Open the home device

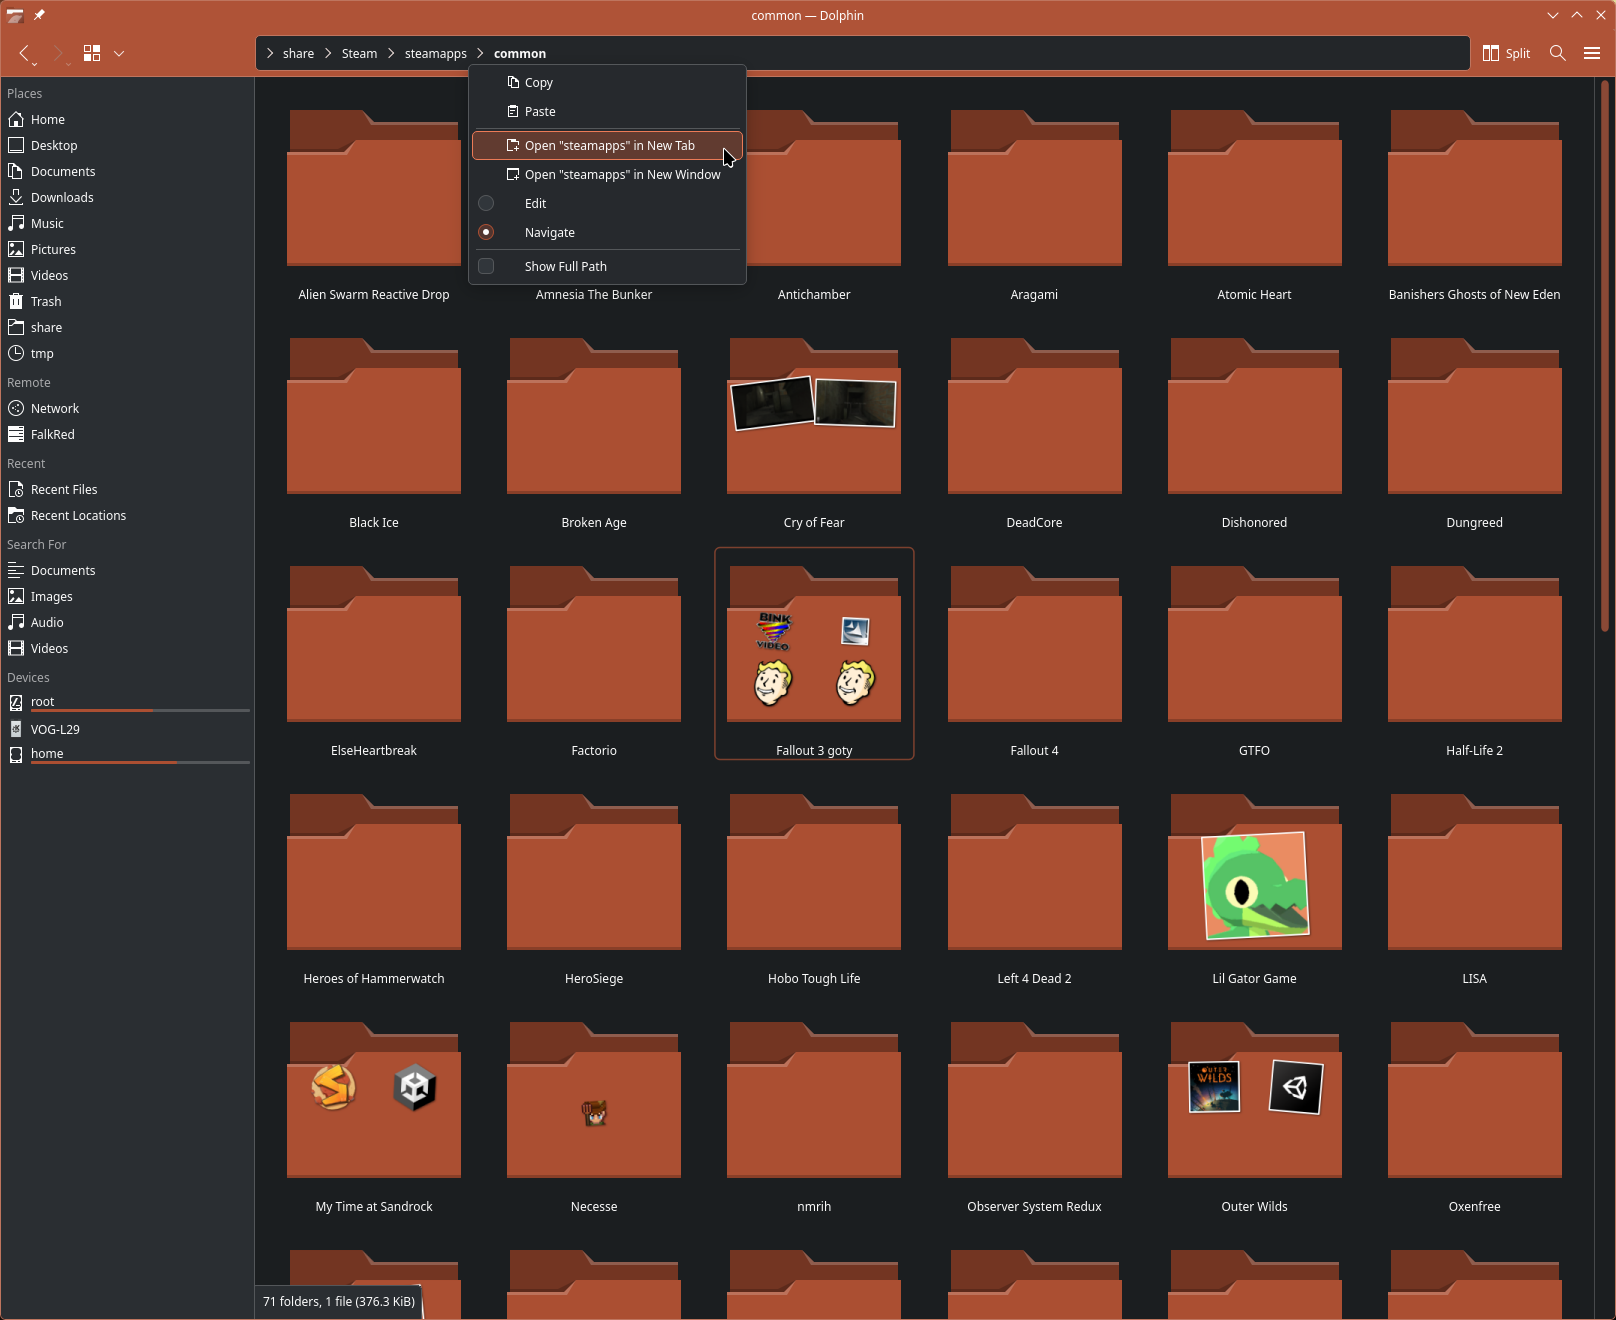pos(127,754)
